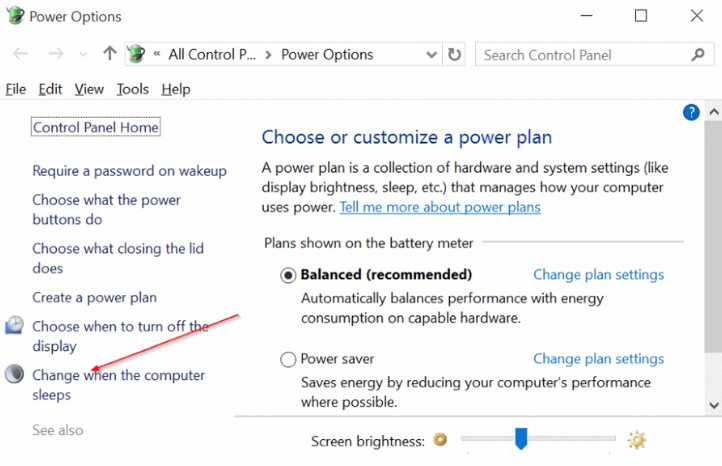The width and height of the screenshot is (722, 466).
Task: Click the Screen brightness slider handle
Action: [x=520, y=439]
